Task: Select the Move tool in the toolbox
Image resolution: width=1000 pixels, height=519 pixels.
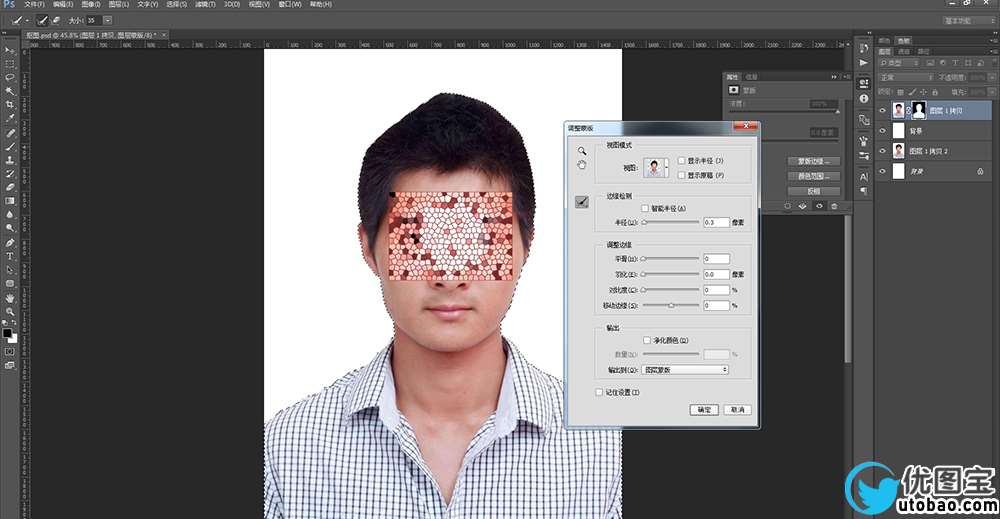Action: tap(10, 50)
